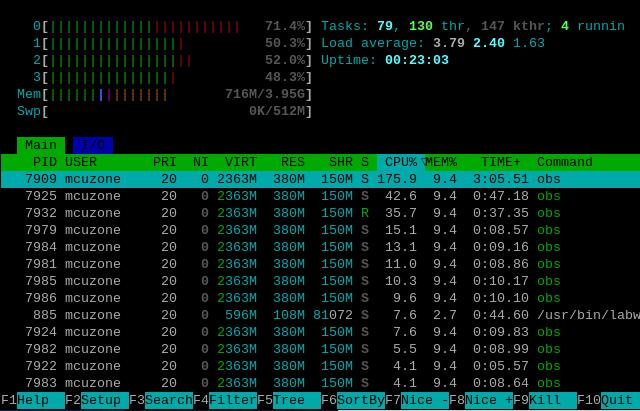Open F2 Setup
This screenshot has height=411, width=640.
[97, 400]
